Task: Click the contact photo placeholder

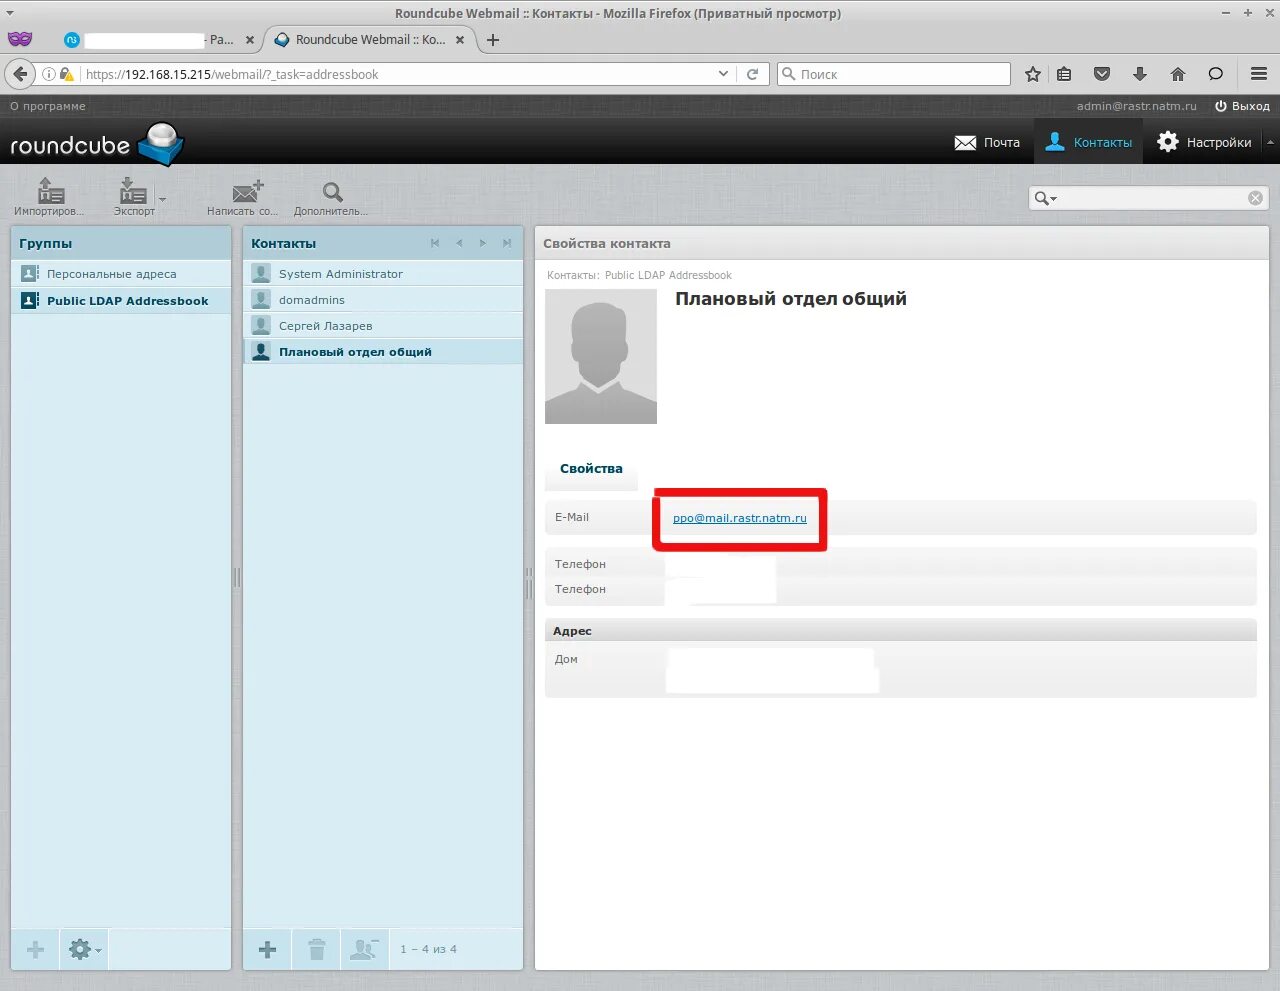Action: coord(601,356)
